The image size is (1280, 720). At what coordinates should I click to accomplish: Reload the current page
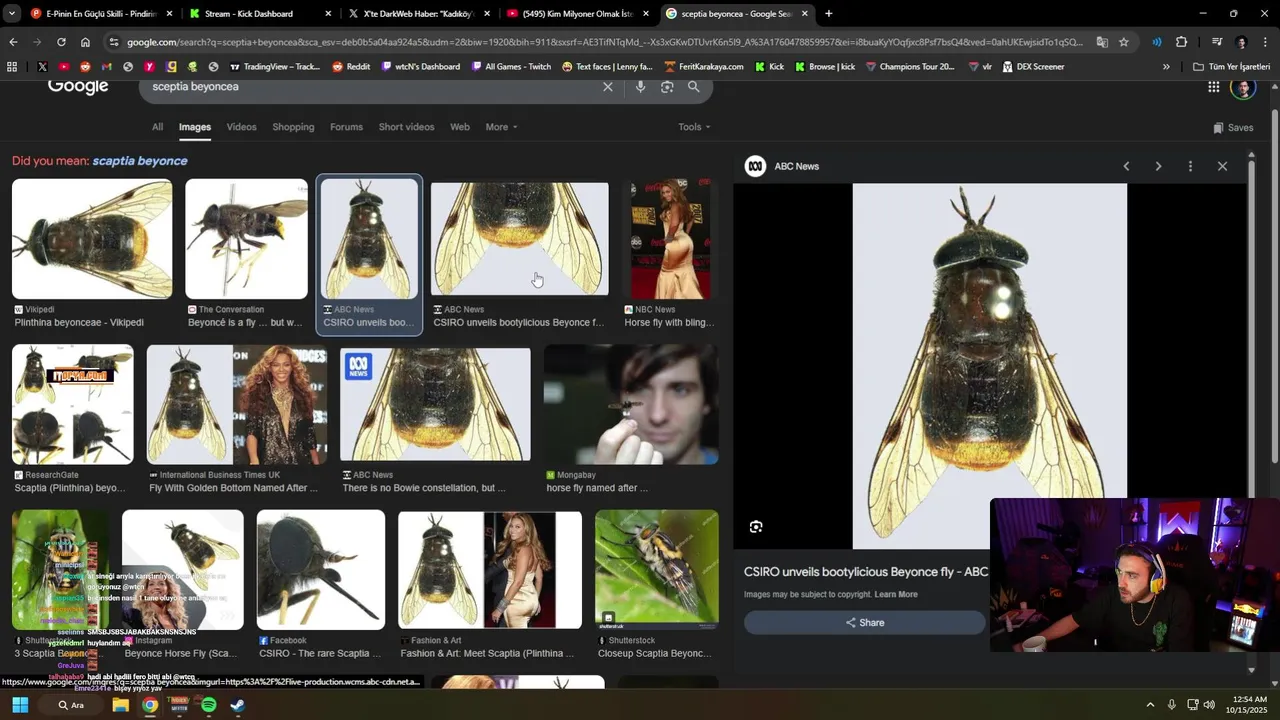(x=61, y=42)
